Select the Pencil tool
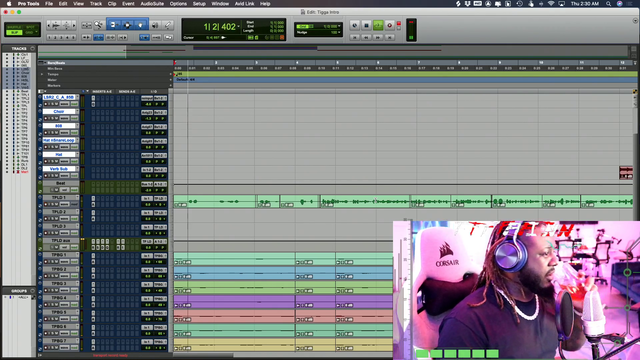Viewport: 640px width, 360px height. [168, 25]
